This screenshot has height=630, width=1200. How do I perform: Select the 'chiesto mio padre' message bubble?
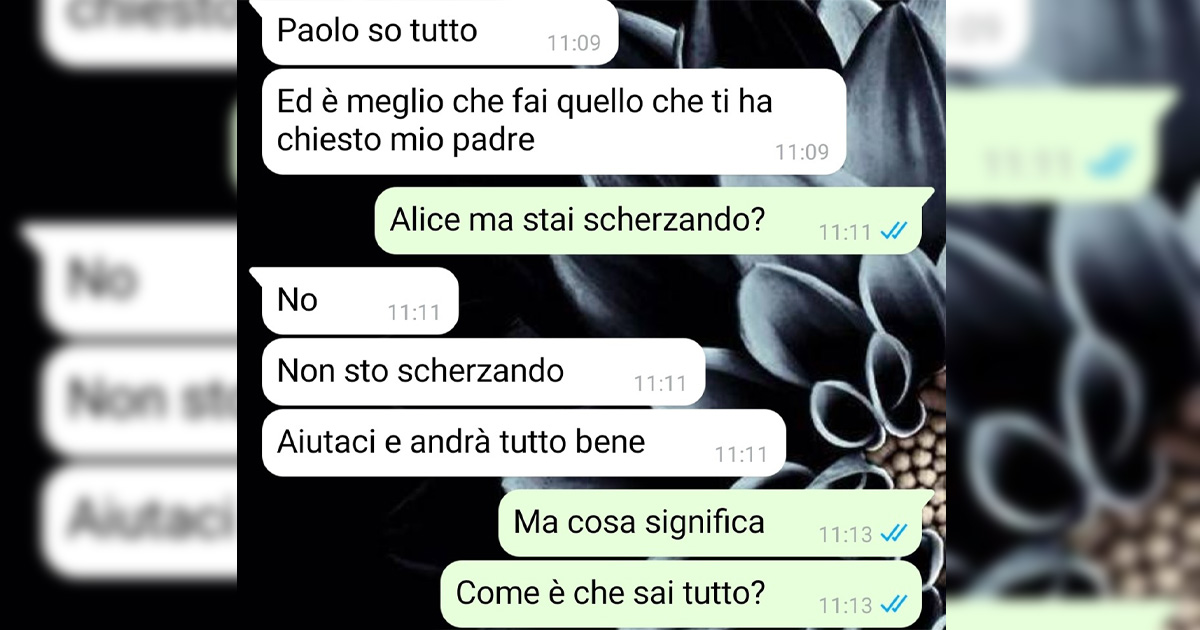tap(554, 121)
